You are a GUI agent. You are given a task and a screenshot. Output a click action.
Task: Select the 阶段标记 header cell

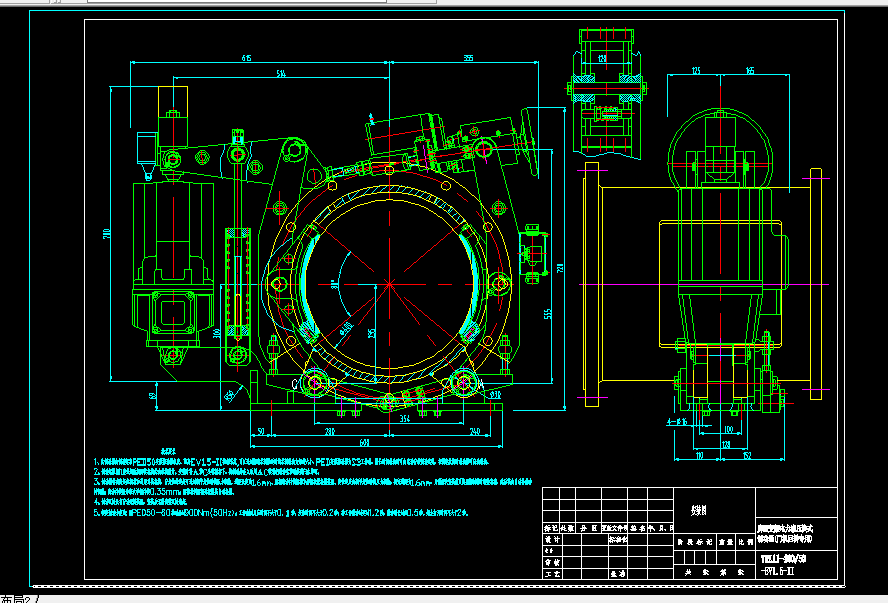pyautogui.click(x=695, y=542)
